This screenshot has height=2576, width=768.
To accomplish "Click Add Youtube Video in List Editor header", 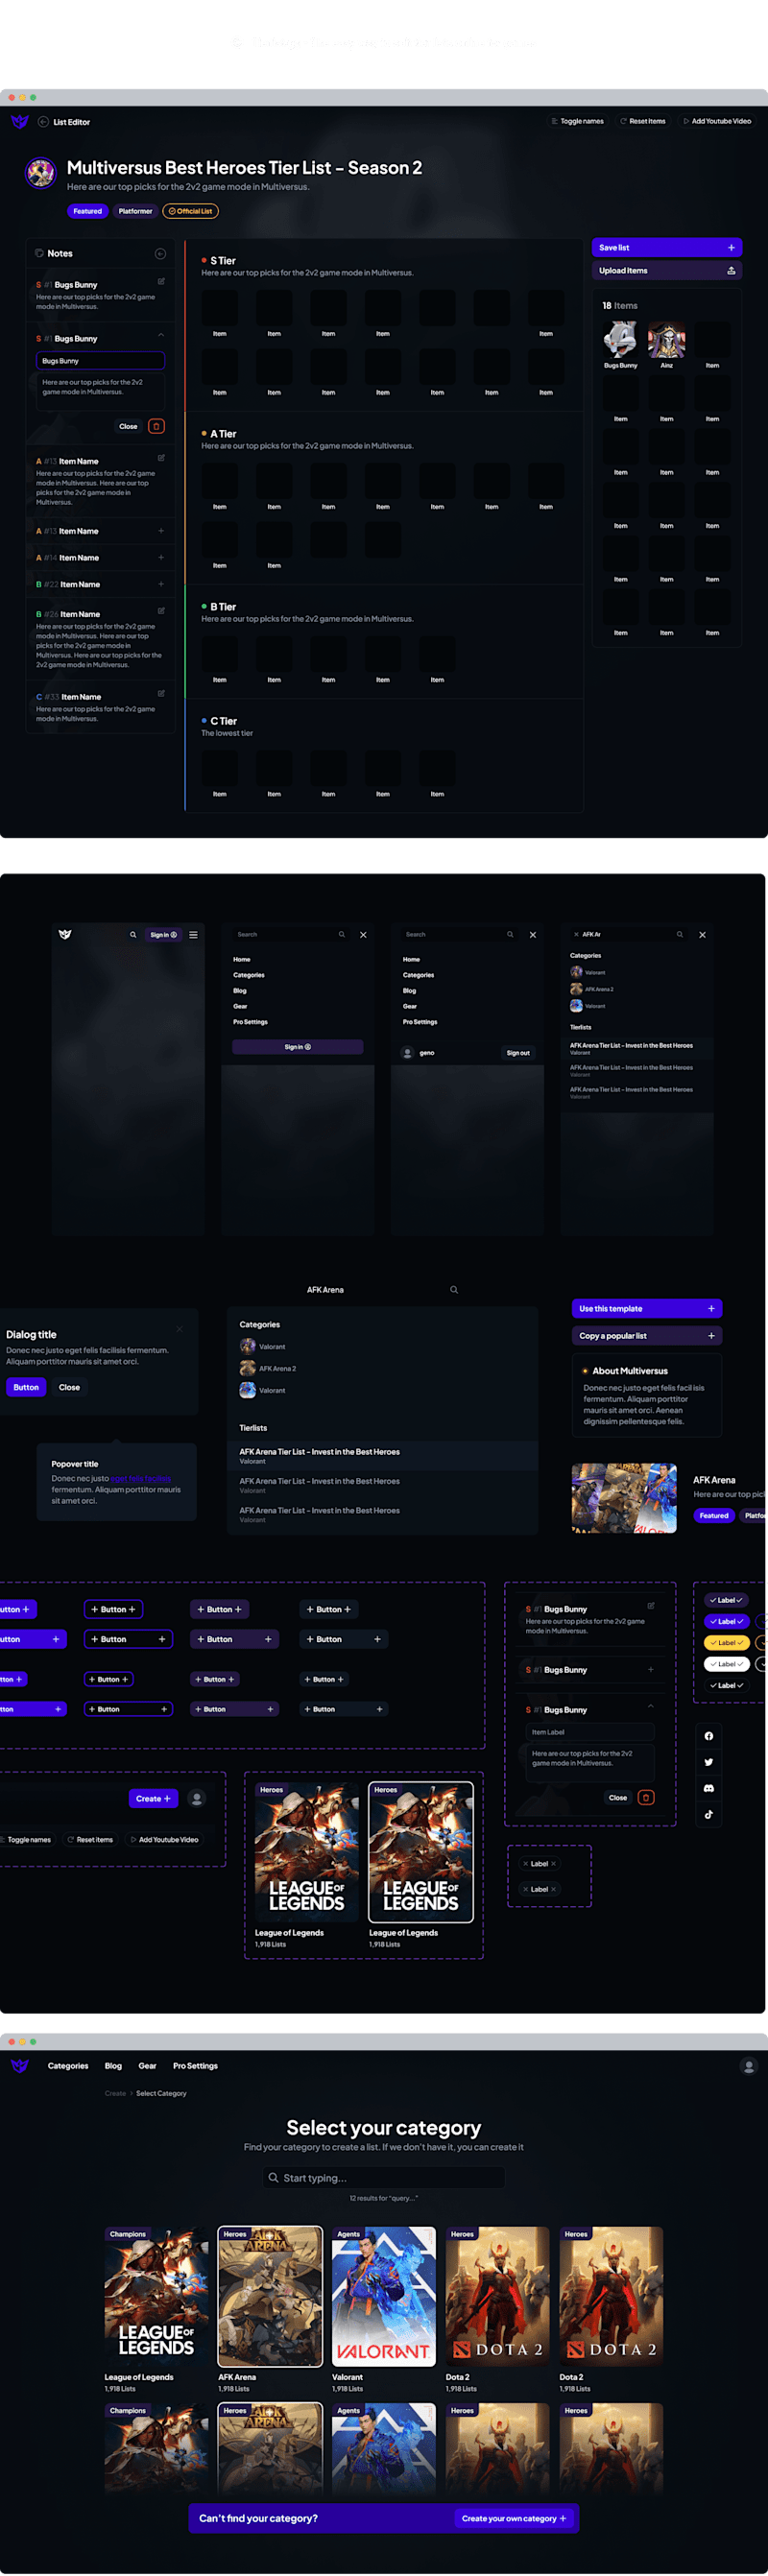I will coord(716,121).
